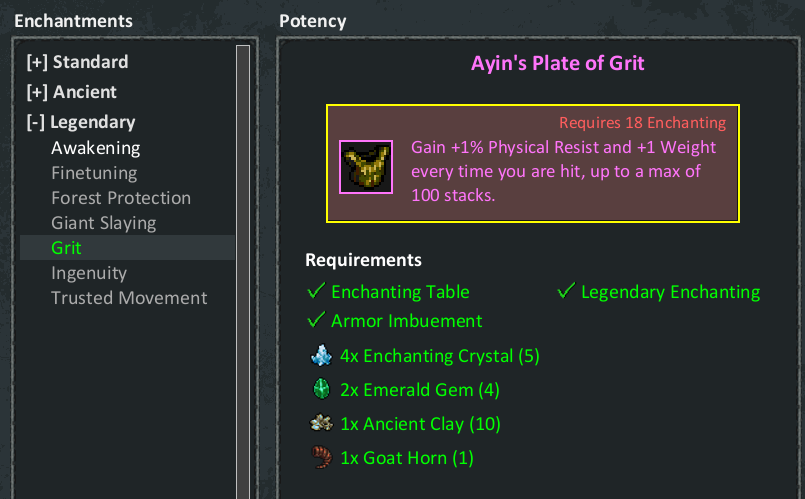The width and height of the screenshot is (805, 499).
Task: Click the Enchanting Crystal icon
Action: 321,356
